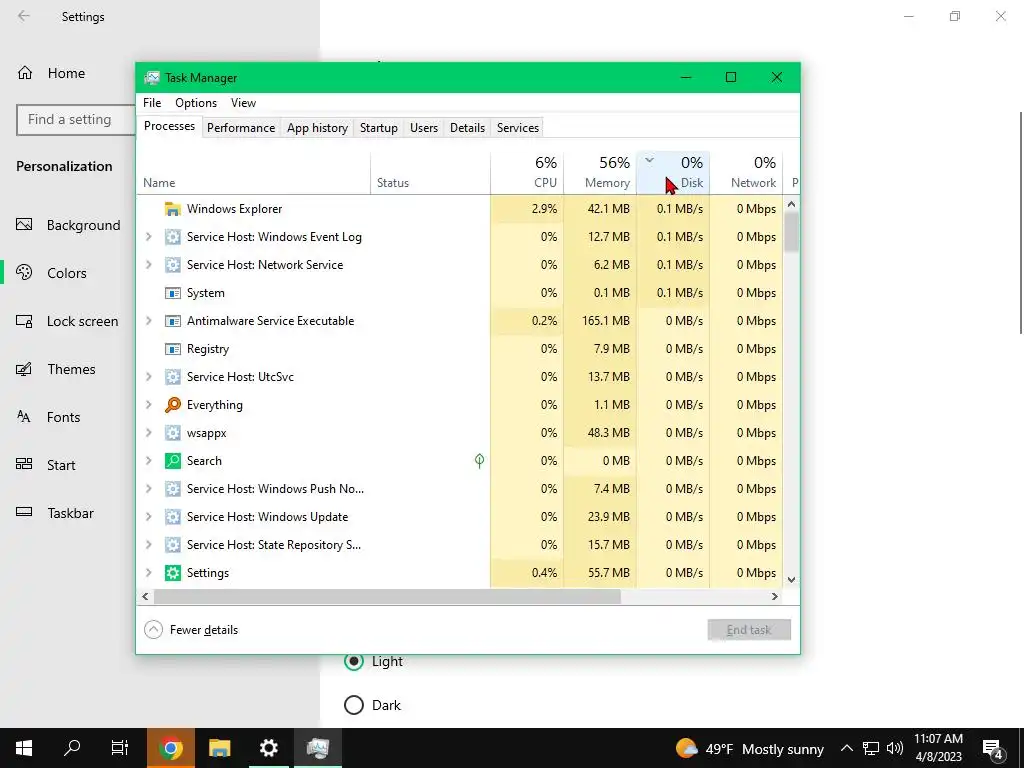
Task: Switch to the Startup tab
Action: [x=379, y=128]
